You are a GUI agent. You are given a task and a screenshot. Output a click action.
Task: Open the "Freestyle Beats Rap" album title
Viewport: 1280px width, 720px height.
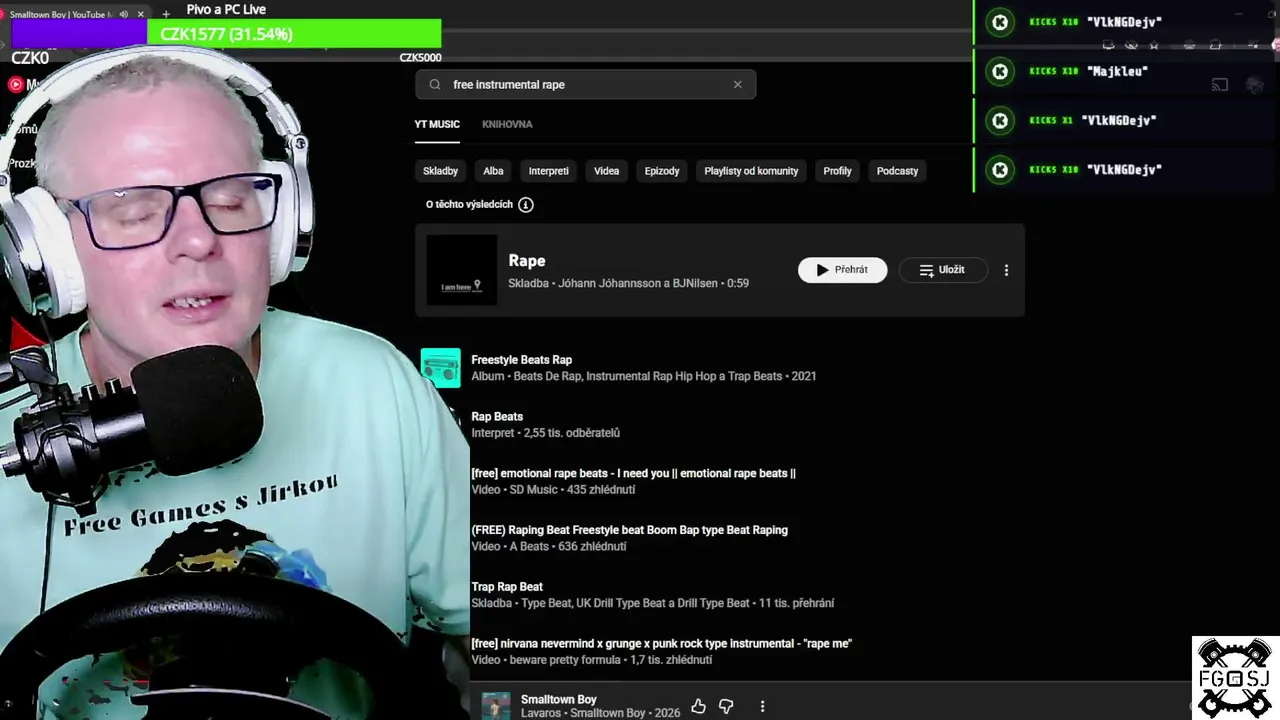522,360
